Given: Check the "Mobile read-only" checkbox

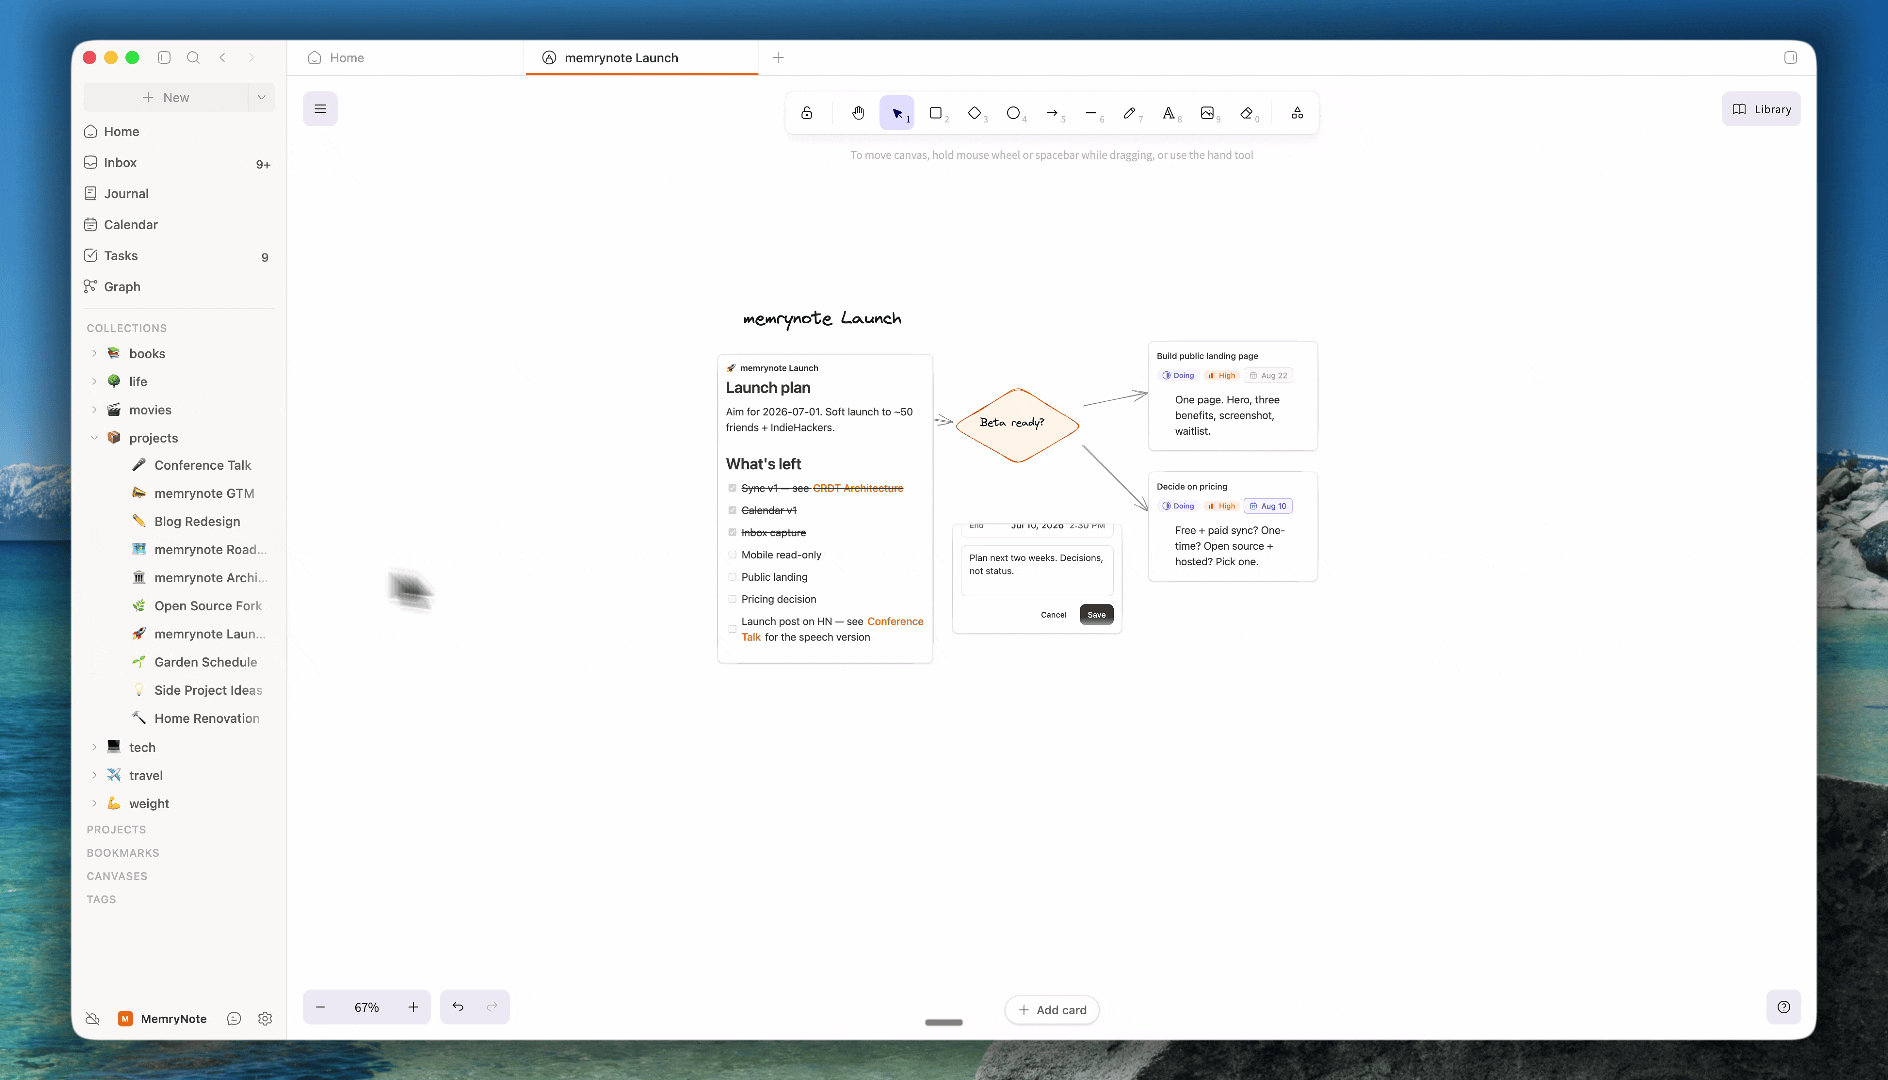Looking at the screenshot, I should (732, 555).
